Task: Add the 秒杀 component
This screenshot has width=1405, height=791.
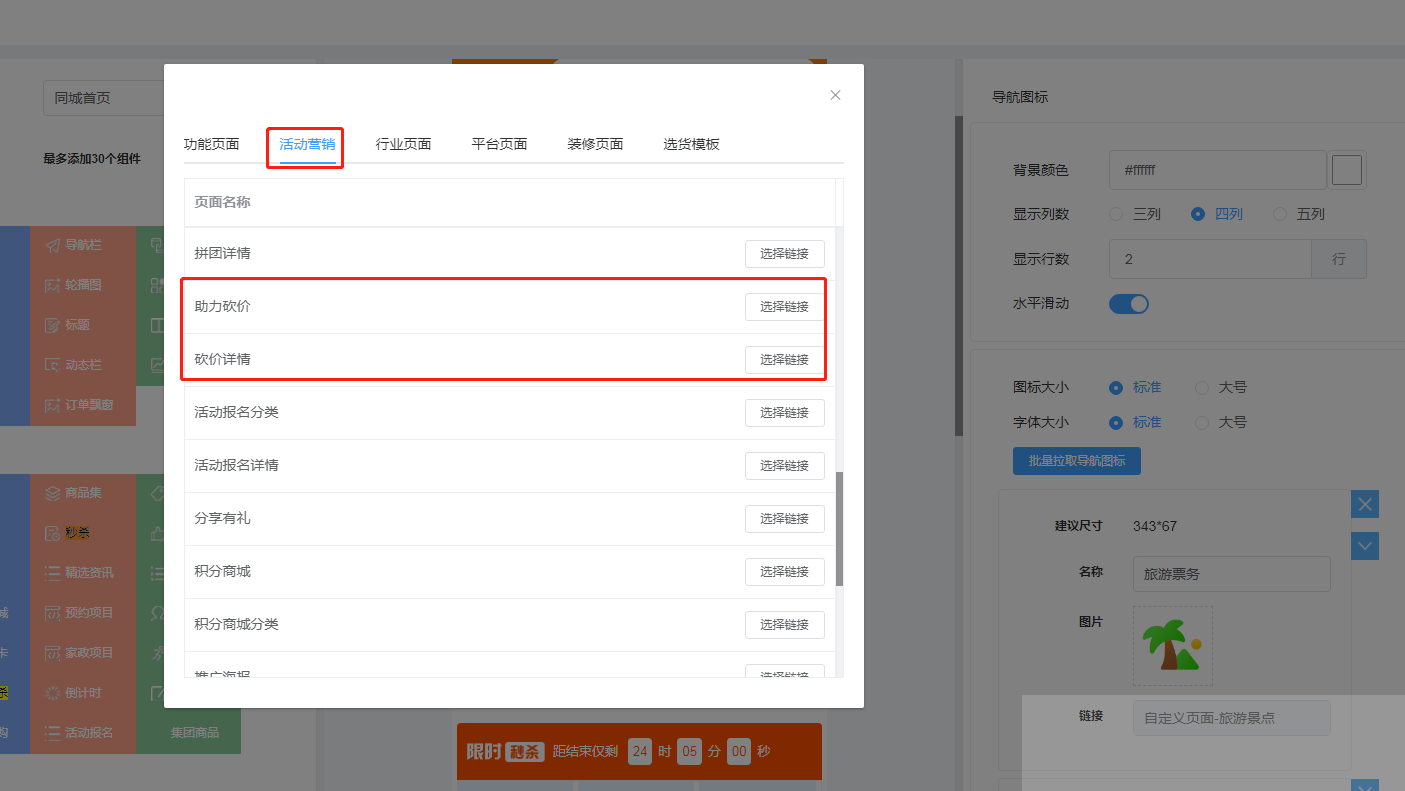Action: (x=82, y=533)
